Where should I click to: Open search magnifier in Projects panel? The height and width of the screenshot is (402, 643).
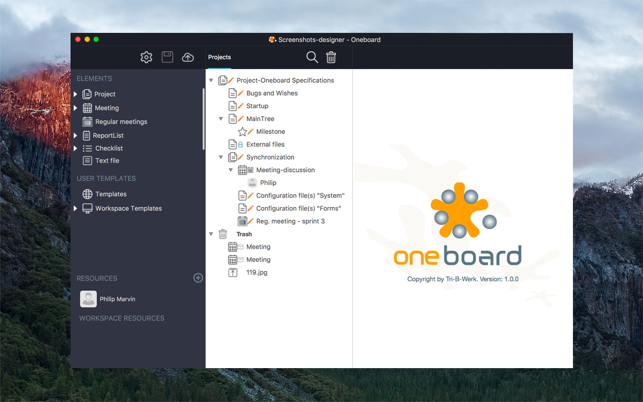pyautogui.click(x=312, y=57)
